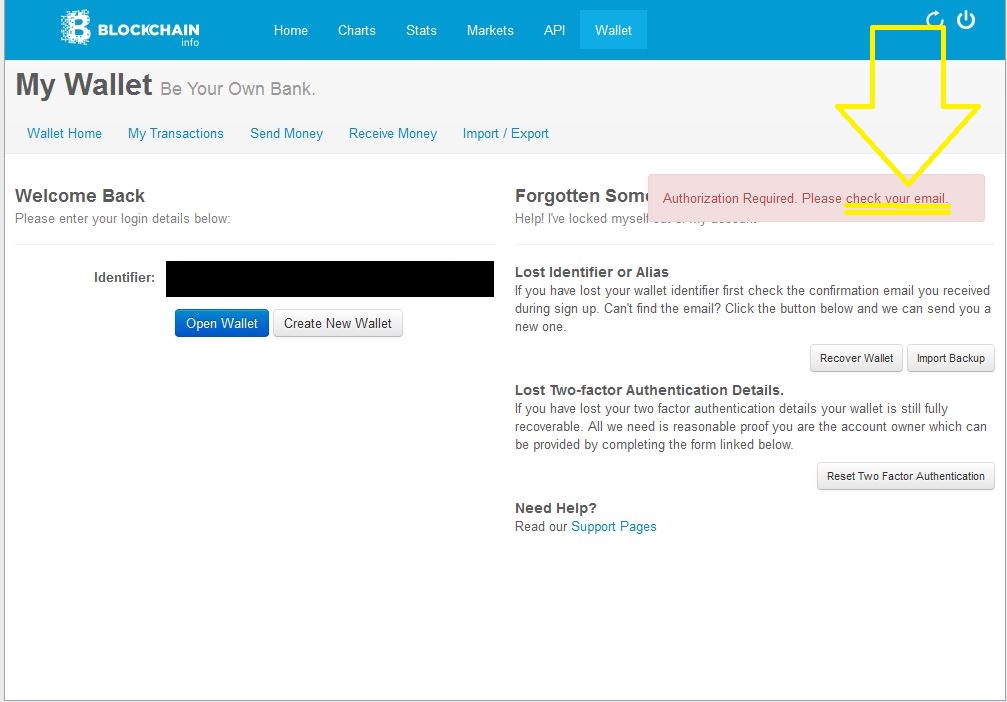Click the power logout icon

tap(966, 20)
